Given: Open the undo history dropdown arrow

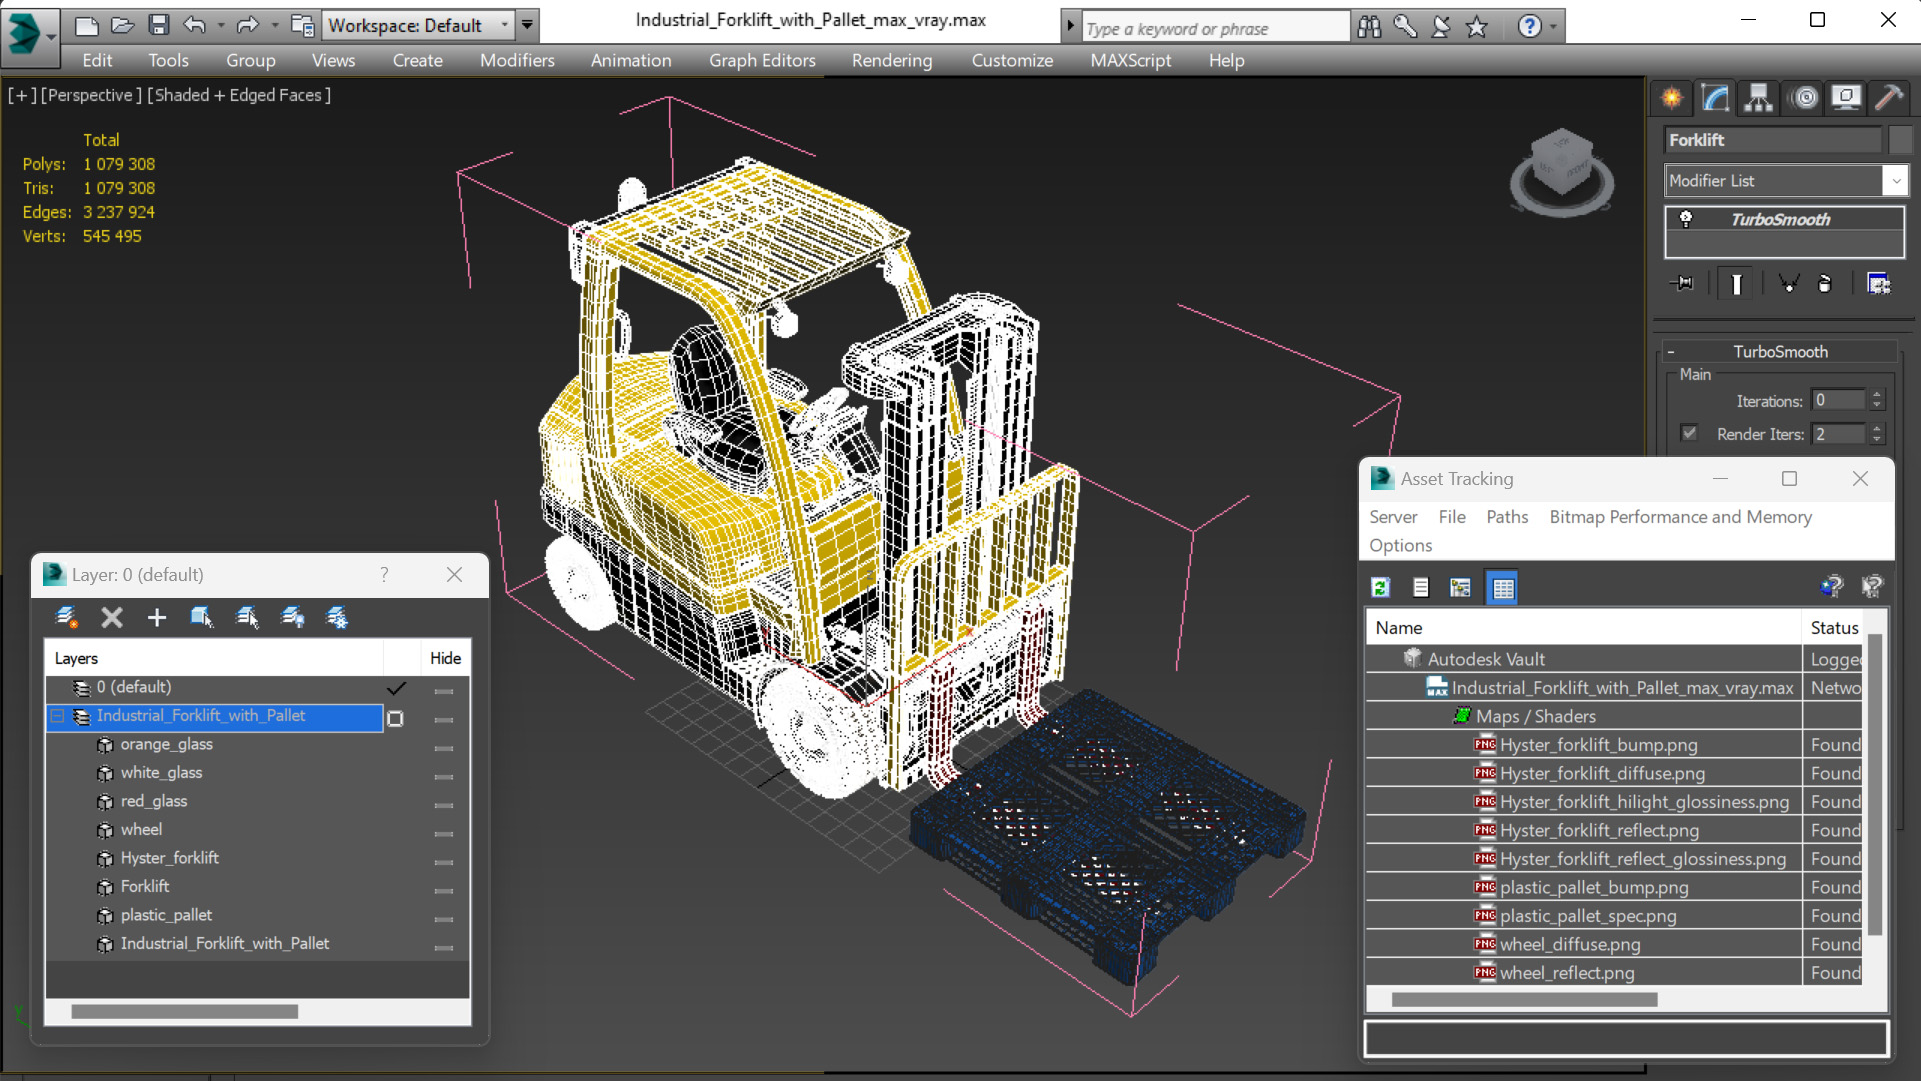Looking at the screenshot, I should point(221,25).
